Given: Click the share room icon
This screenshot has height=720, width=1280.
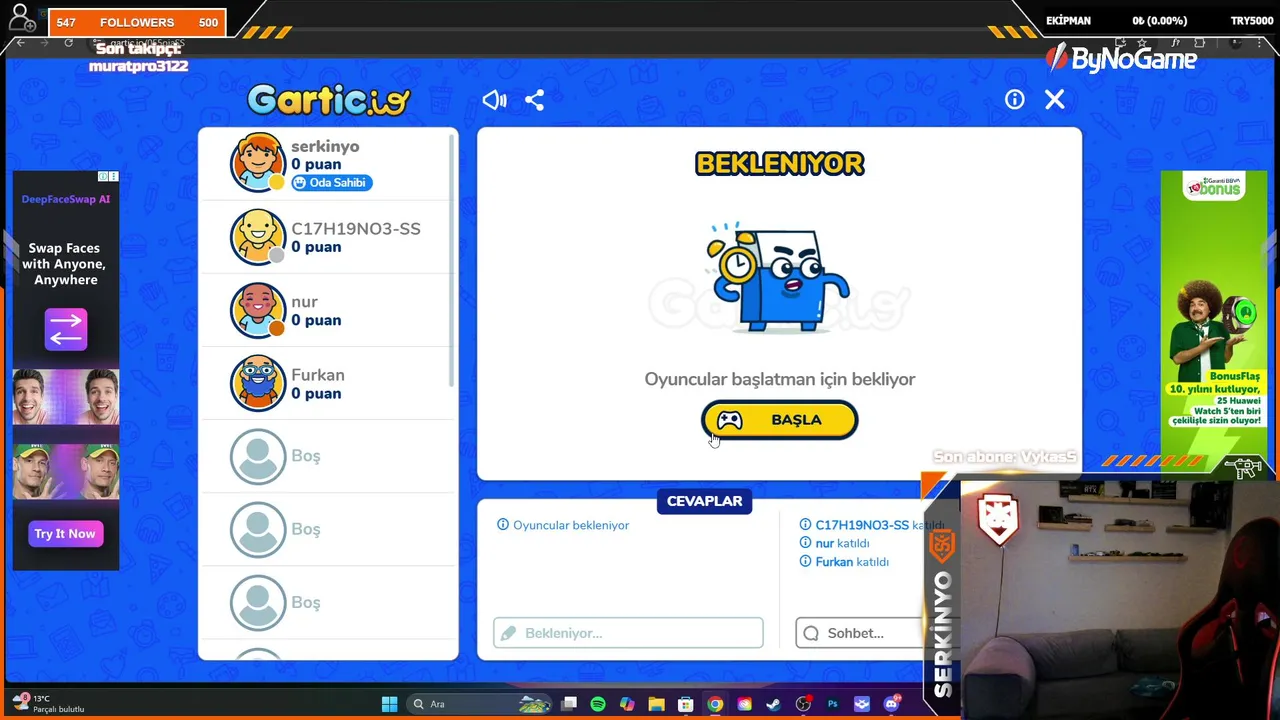Looking at the screenshot, I should [x=535, y=100].
